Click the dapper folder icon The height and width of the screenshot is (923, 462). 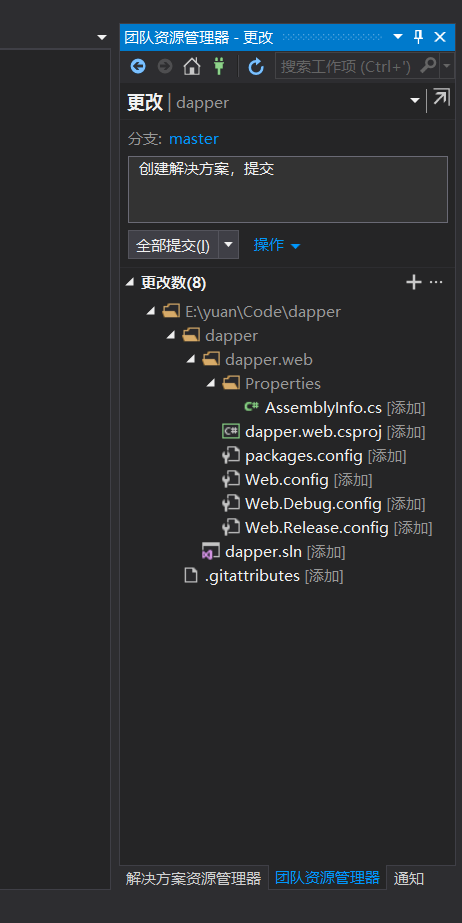tap(191, 336)
